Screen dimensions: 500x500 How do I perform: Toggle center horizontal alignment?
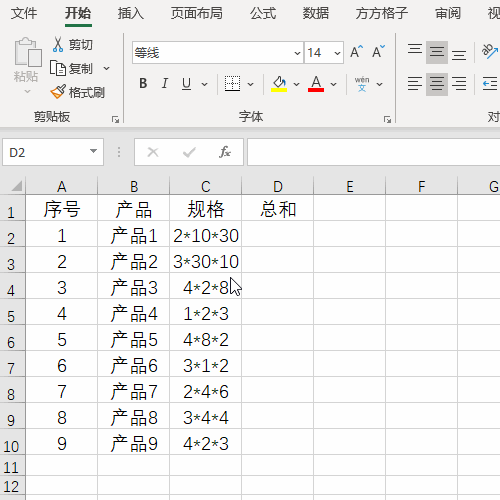(x=437, y=84)
